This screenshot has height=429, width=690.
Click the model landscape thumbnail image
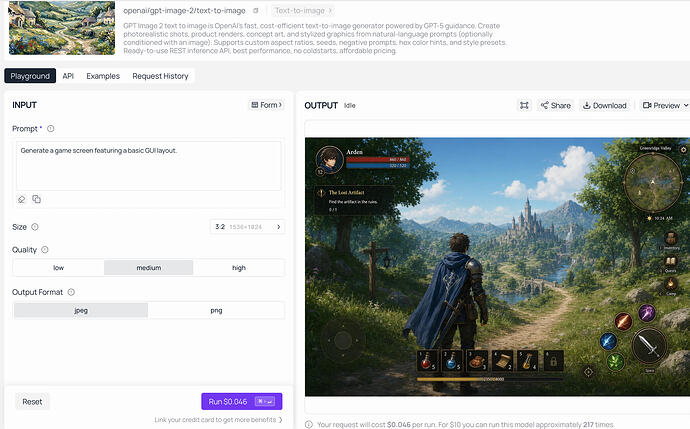pos(62,28)
